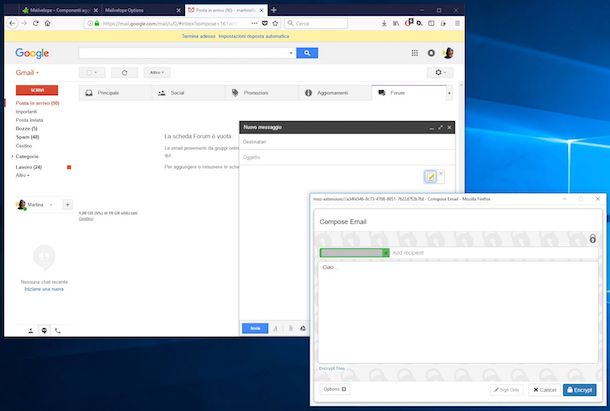Screen dimensions: 610x411
Task: Click the Google account avatar
Action: (448, 53)
